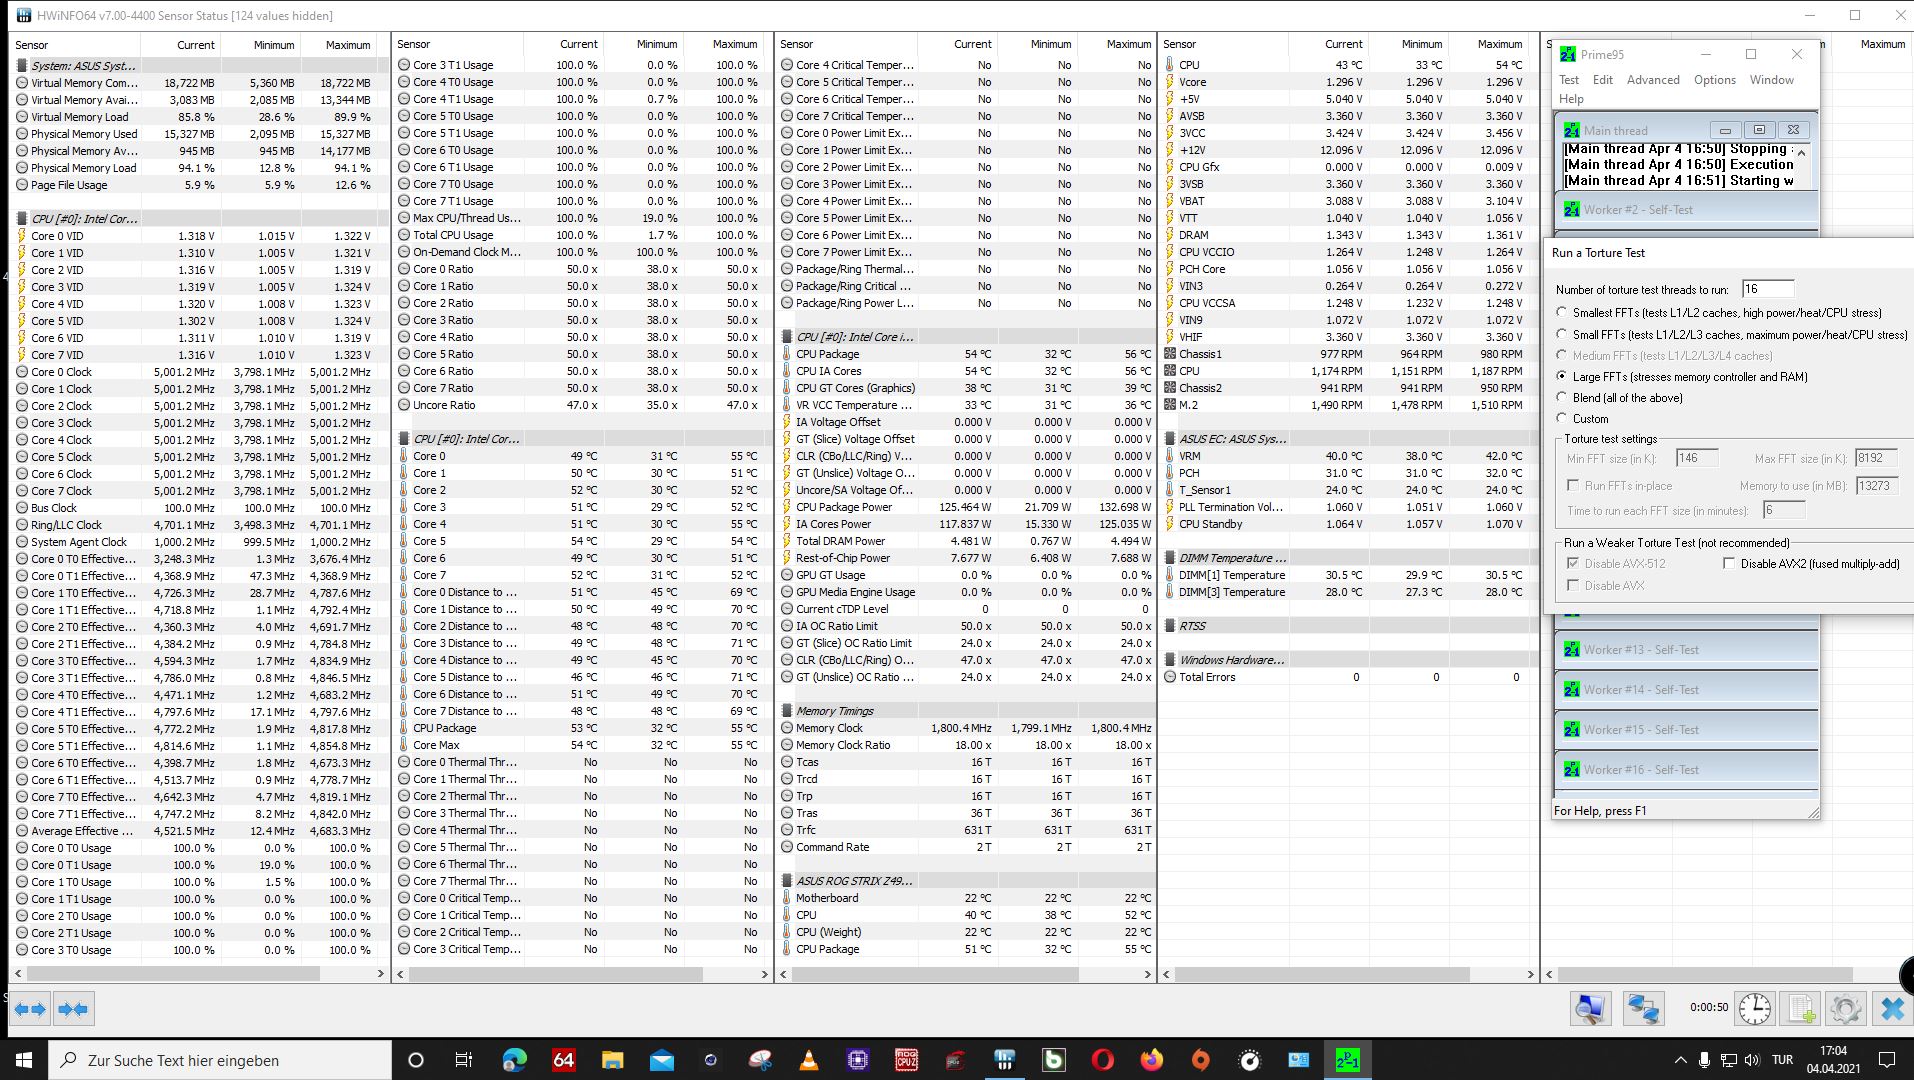Collapse the DIMM Temperature sensor group header

[x=1349, y=558]
